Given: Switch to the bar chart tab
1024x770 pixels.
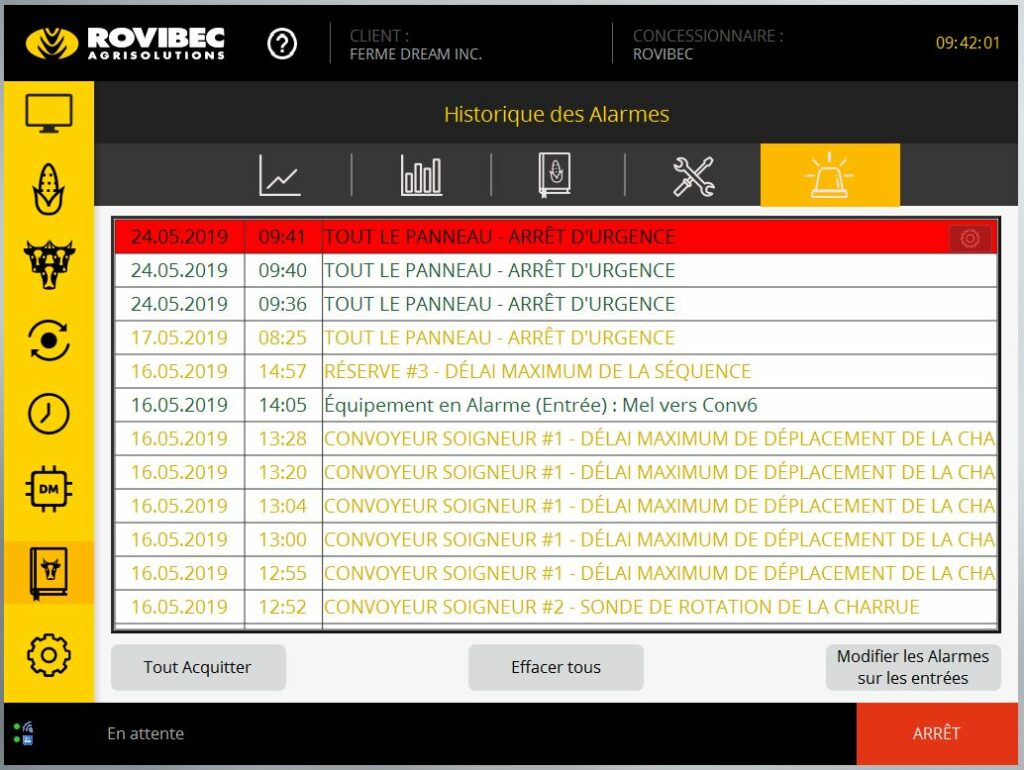Looking at the screenshot, I should (421, 175).
